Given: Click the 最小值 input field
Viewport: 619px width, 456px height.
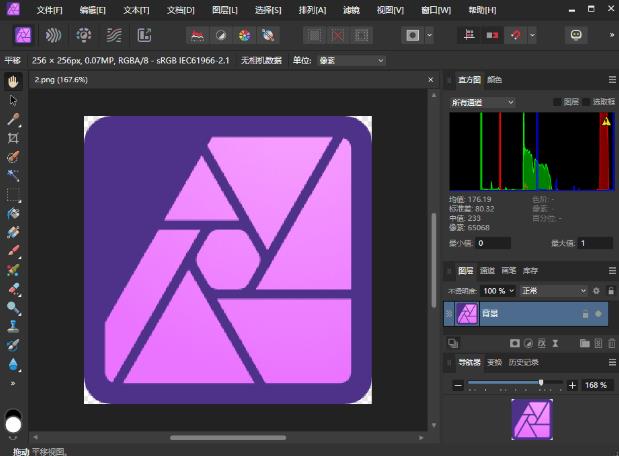Looking at the screenshot, I should (x=493, y=243).
